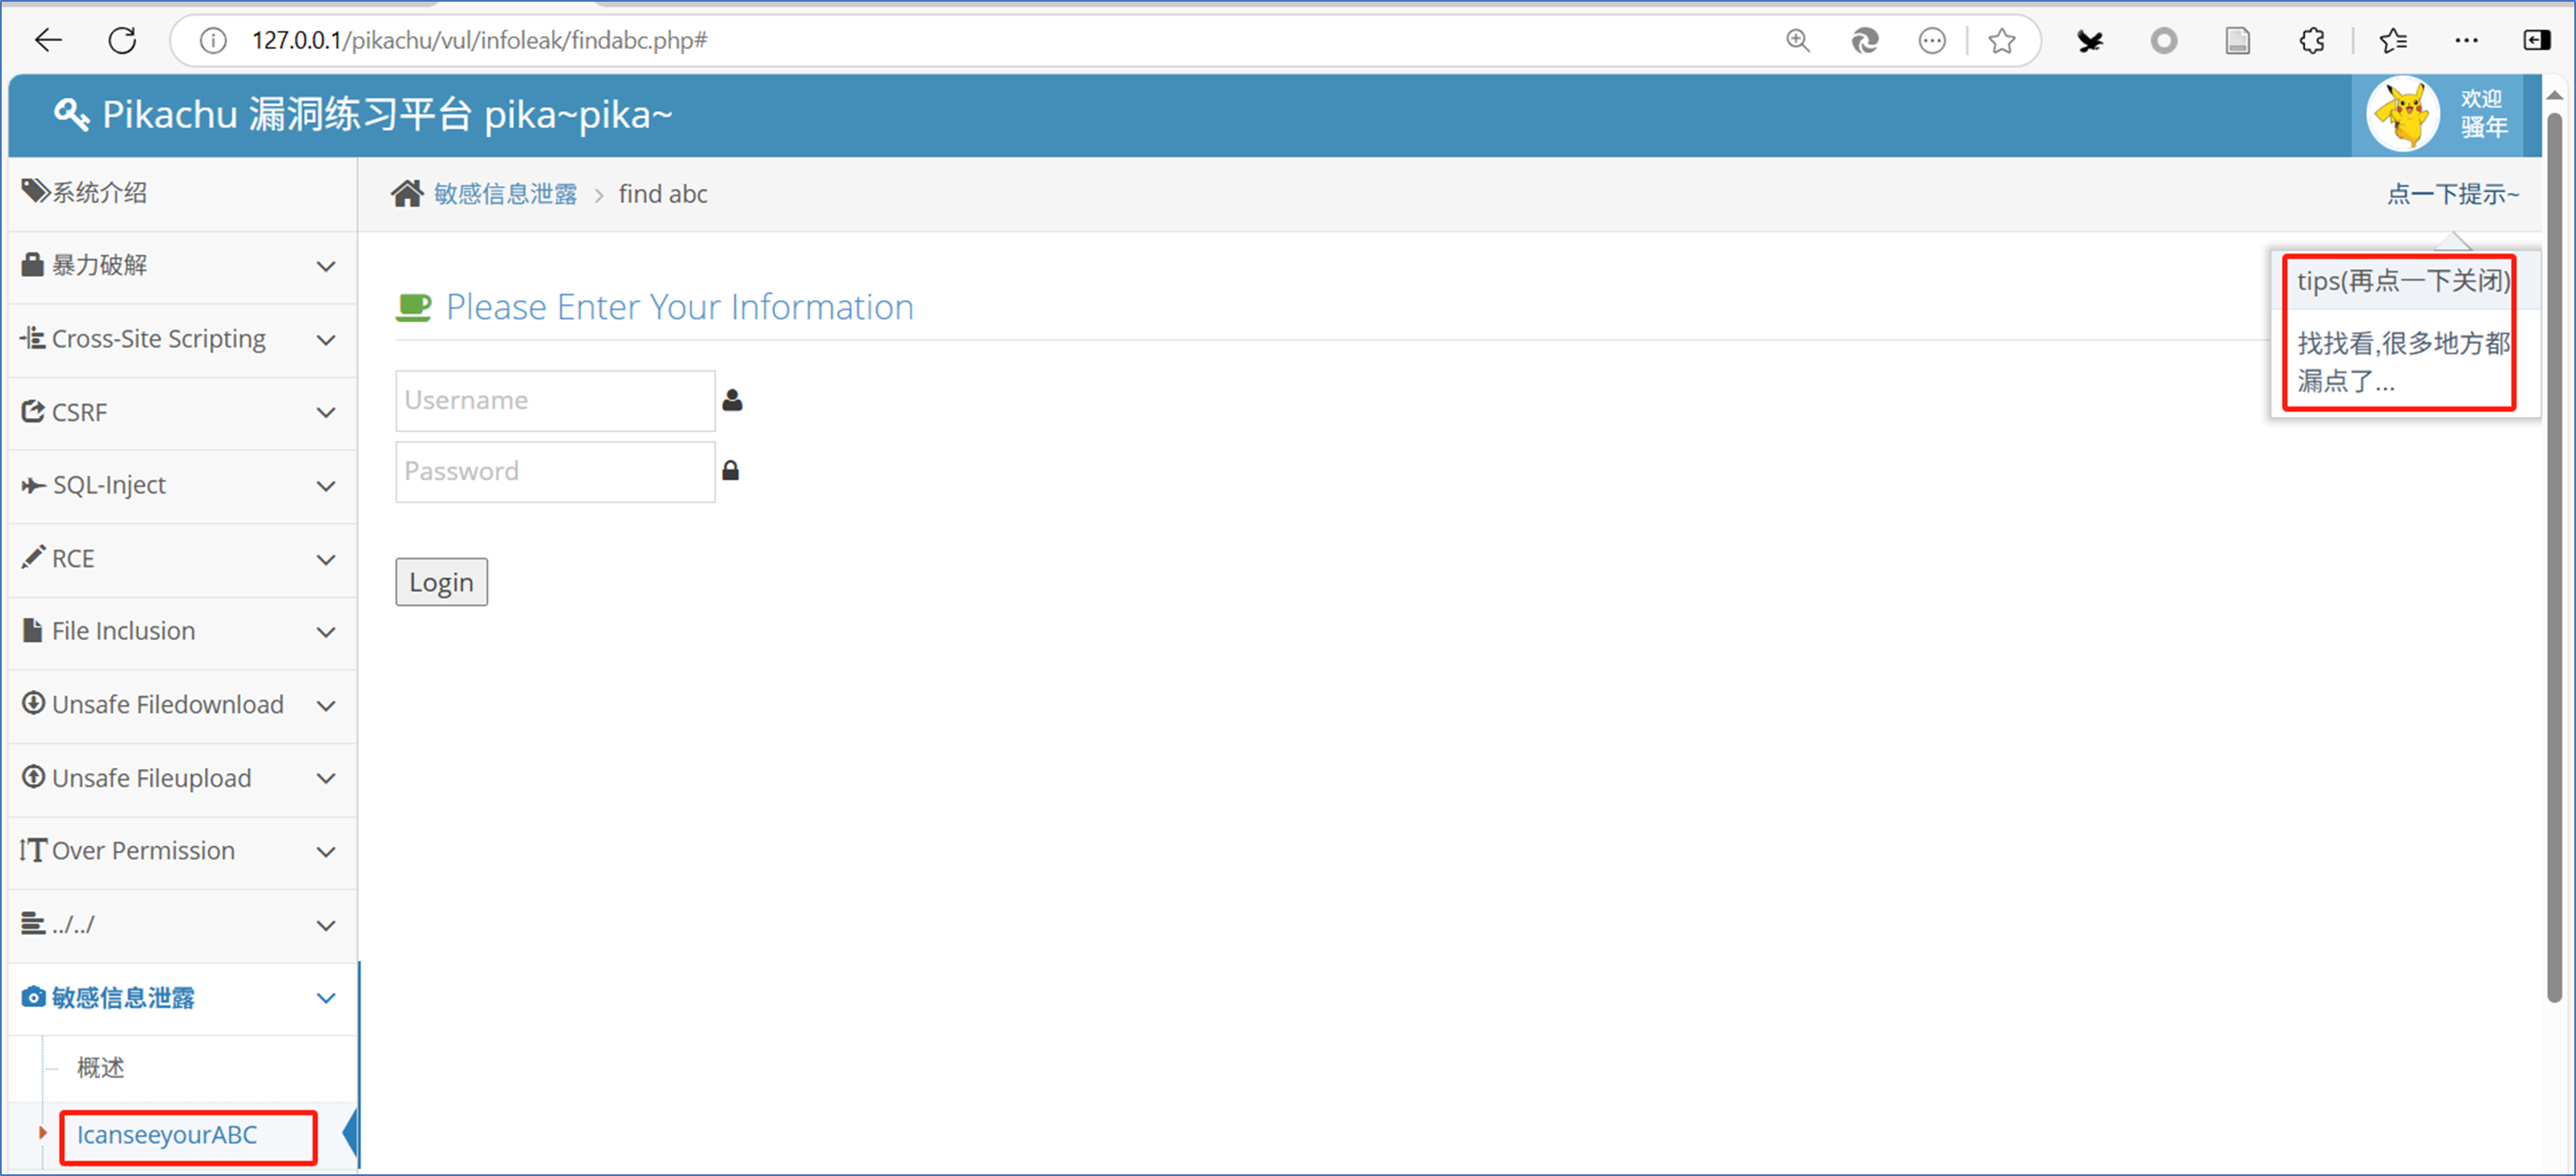
Task: Click the browser address bar URL
Action: point(479,40)
